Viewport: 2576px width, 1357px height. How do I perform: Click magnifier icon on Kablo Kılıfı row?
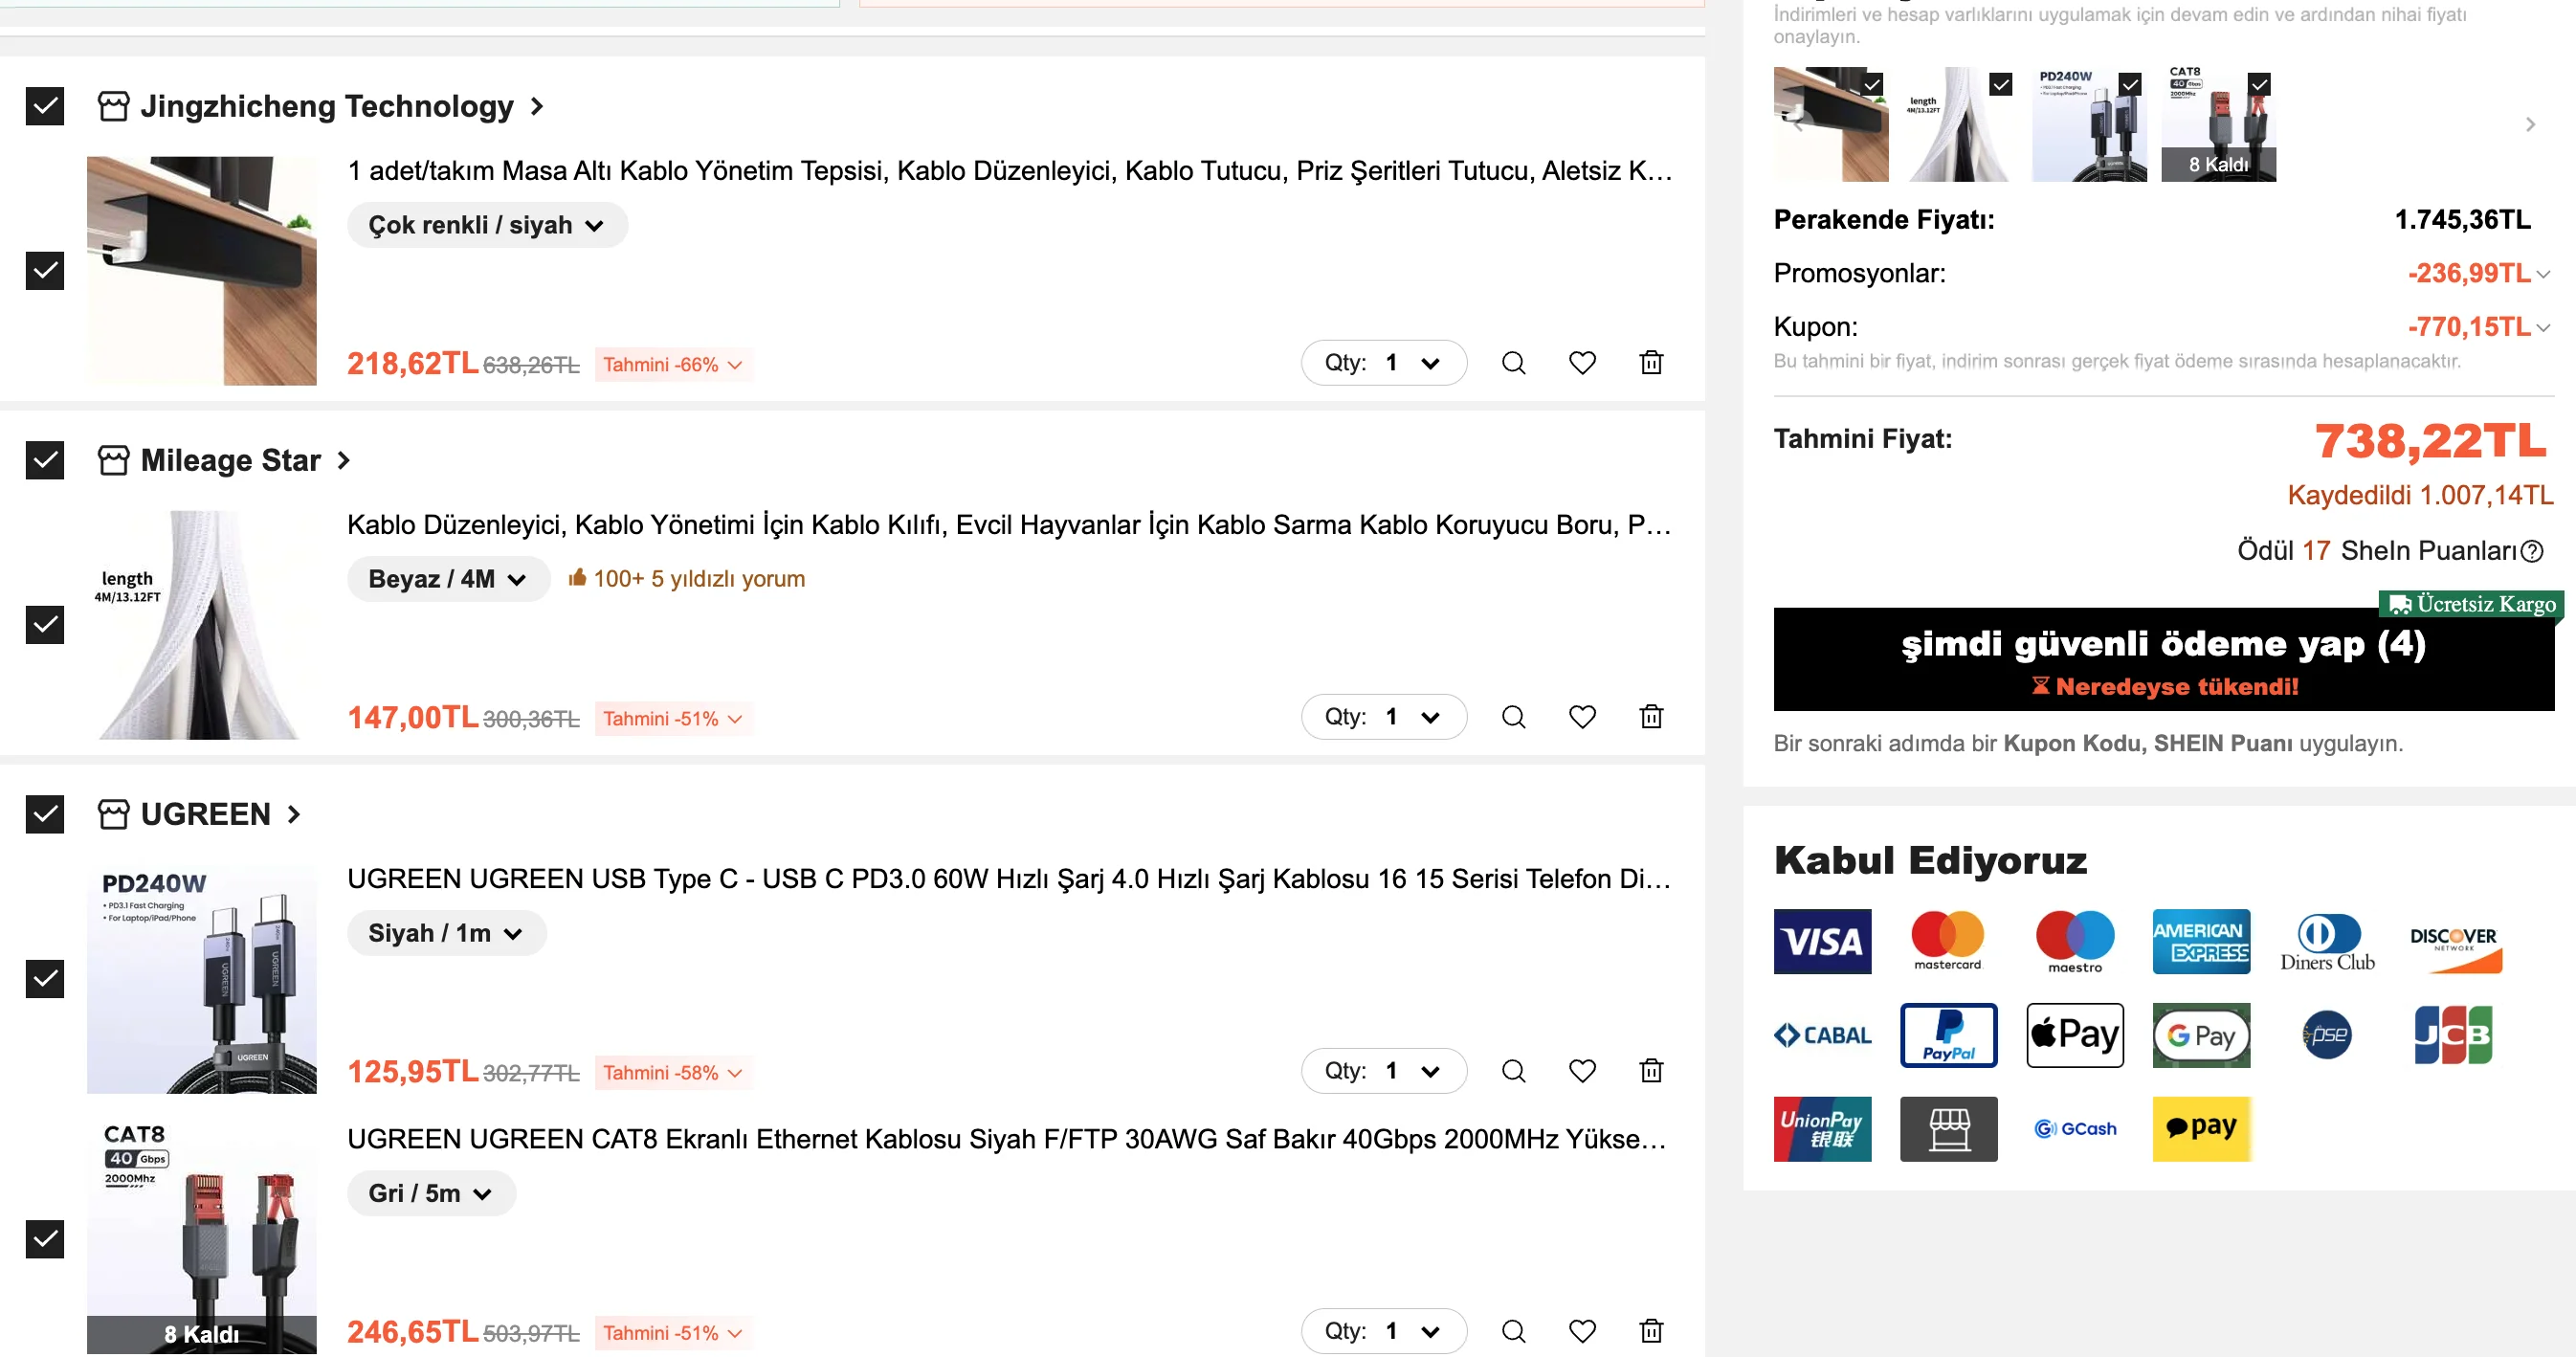pyautogui.click(x=1513, y=717)
